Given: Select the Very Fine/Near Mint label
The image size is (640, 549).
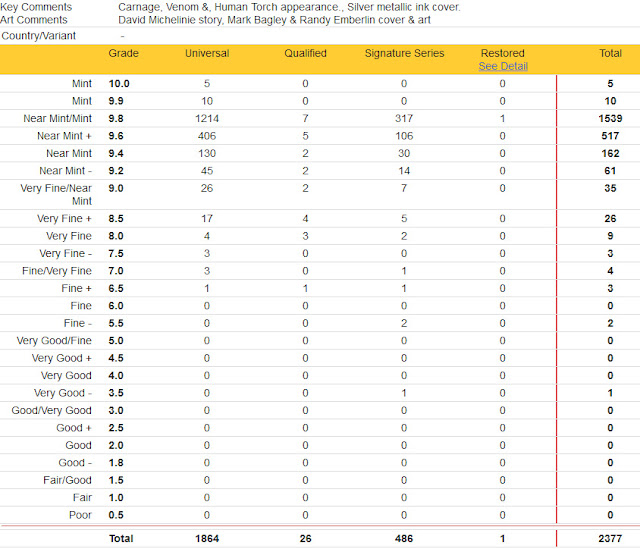Looking at the screenshot, I should [x=56, y=195].
